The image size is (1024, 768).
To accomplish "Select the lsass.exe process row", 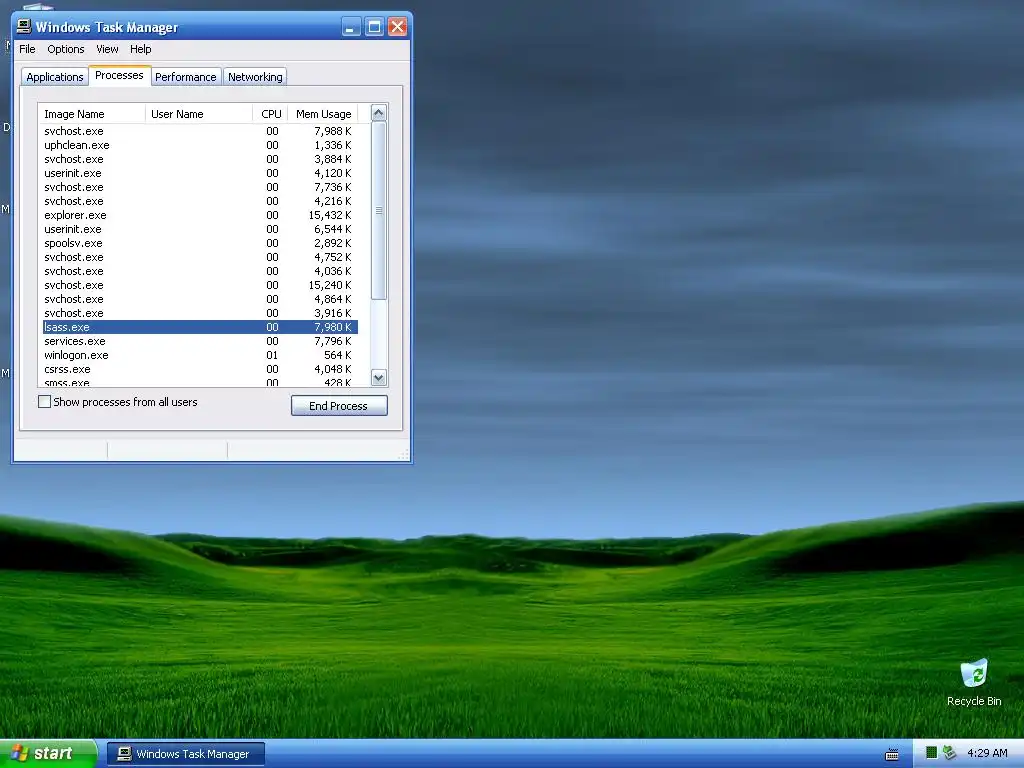I will pos(200,327).
